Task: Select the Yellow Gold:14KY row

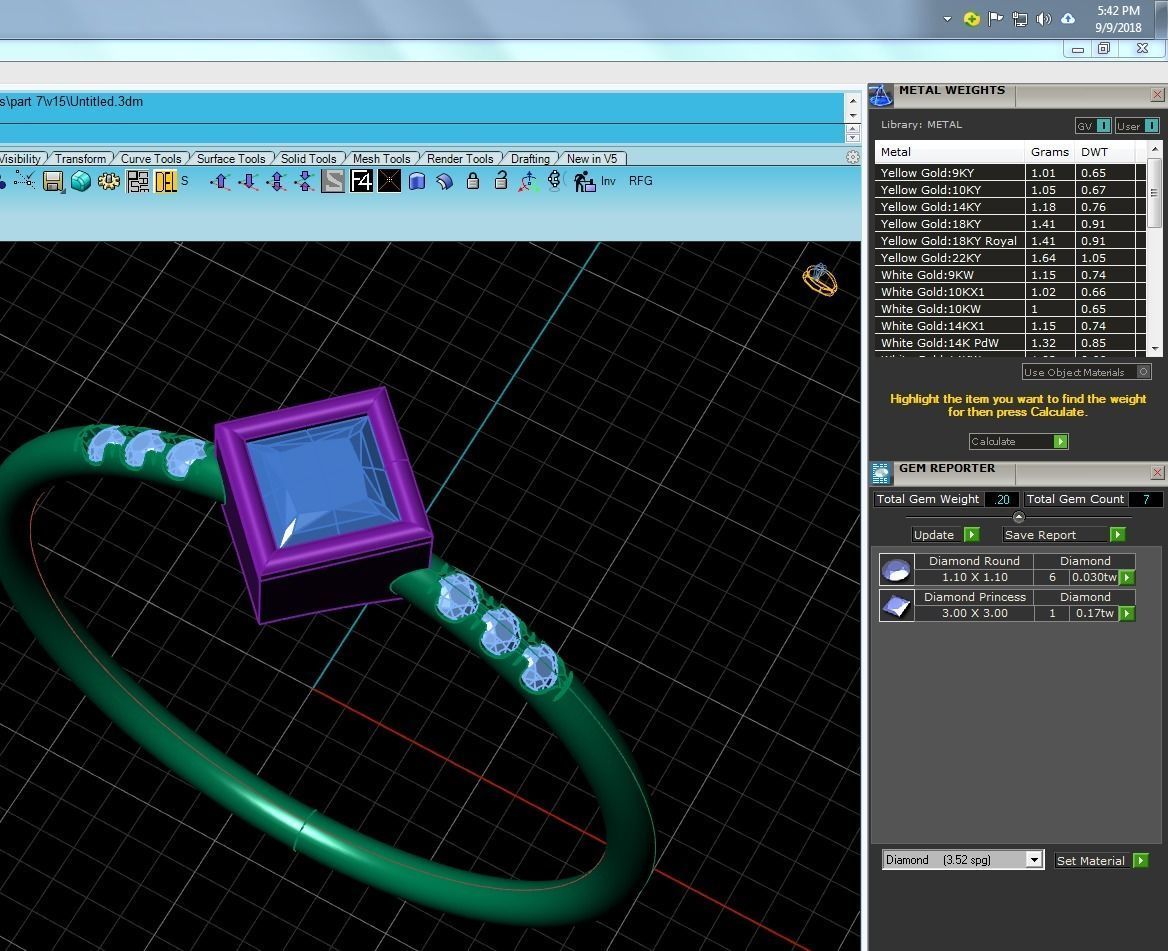Action: coord(1010,206)
